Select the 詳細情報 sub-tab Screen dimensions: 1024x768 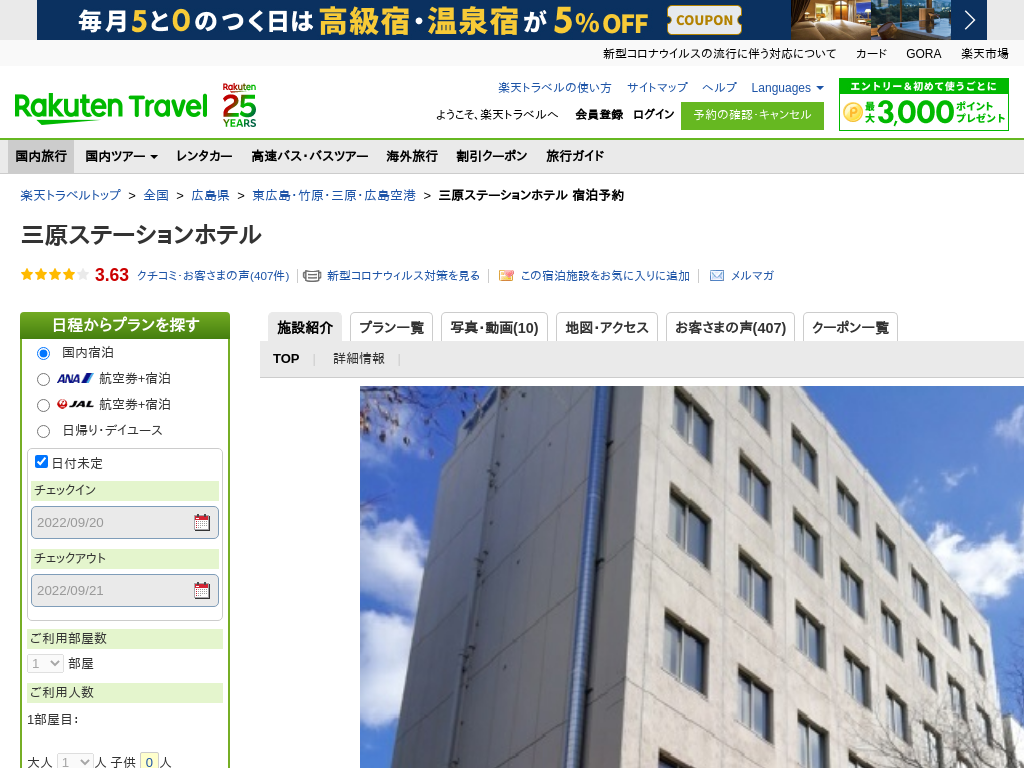pos(359,359)
